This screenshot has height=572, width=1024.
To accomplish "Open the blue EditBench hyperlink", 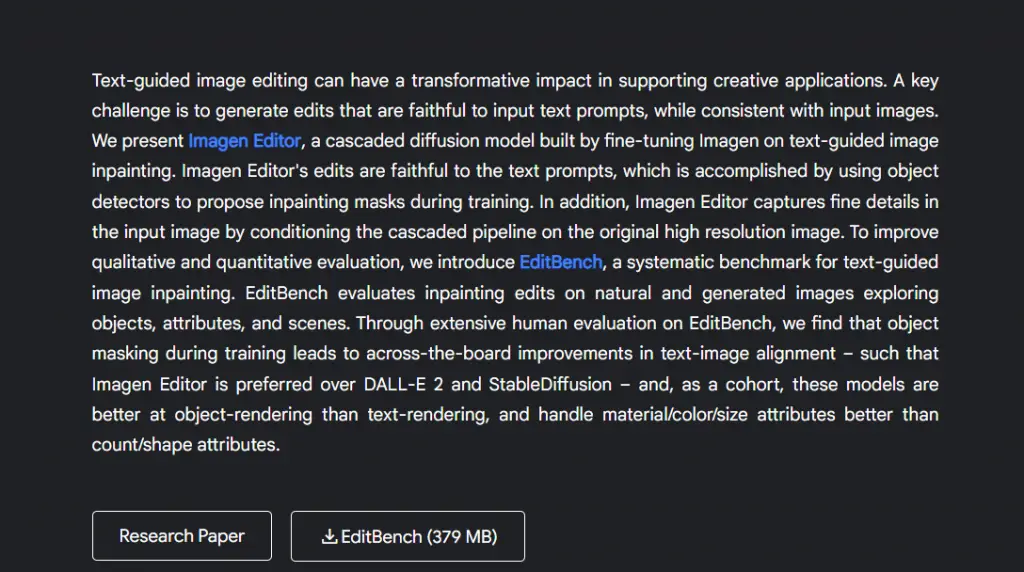I will tap(561, 262).
